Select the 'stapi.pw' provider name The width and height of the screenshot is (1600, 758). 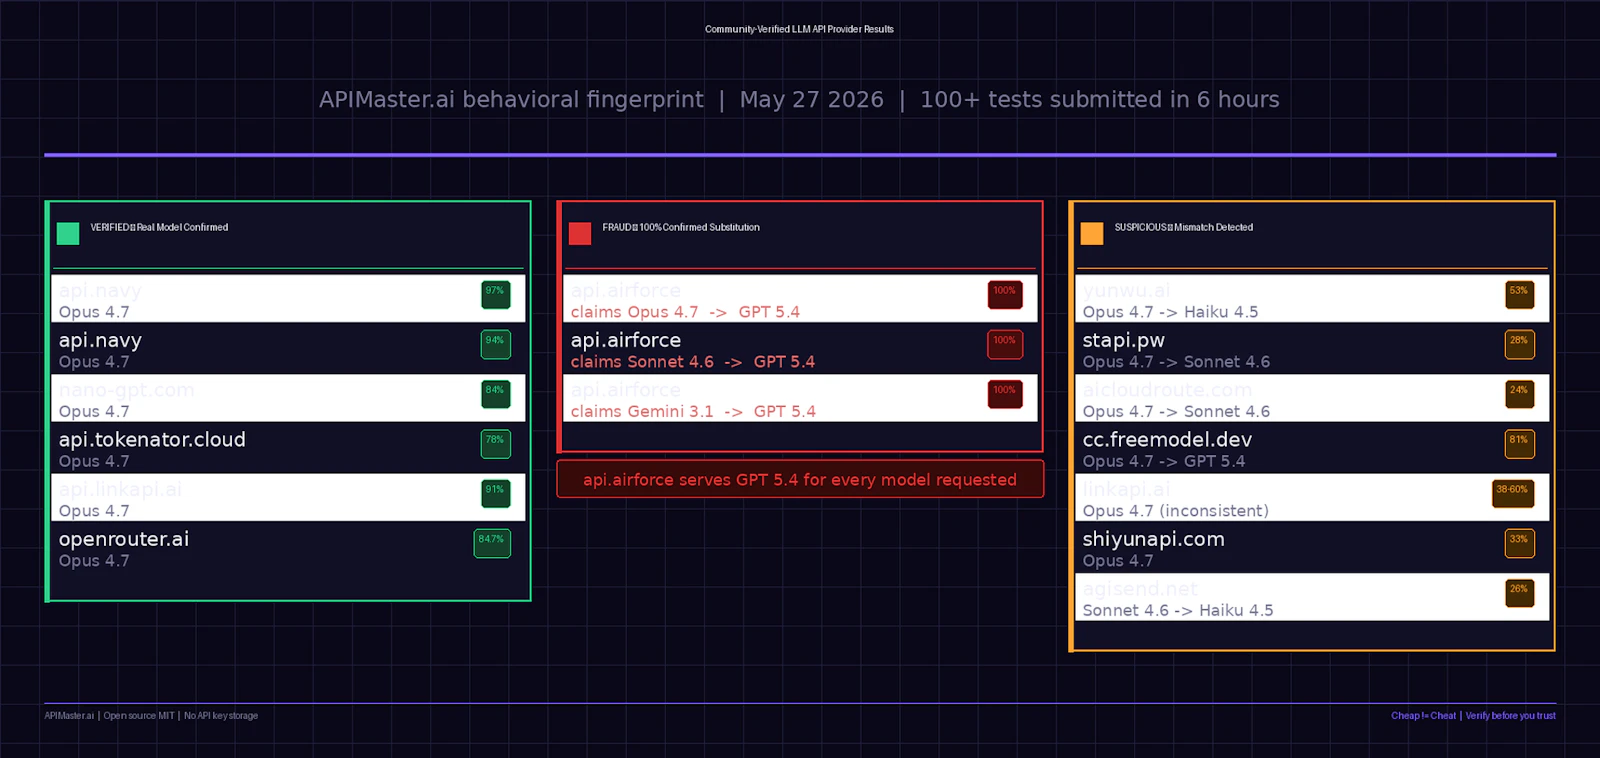pyautogui.click(x=1124, y=340)
